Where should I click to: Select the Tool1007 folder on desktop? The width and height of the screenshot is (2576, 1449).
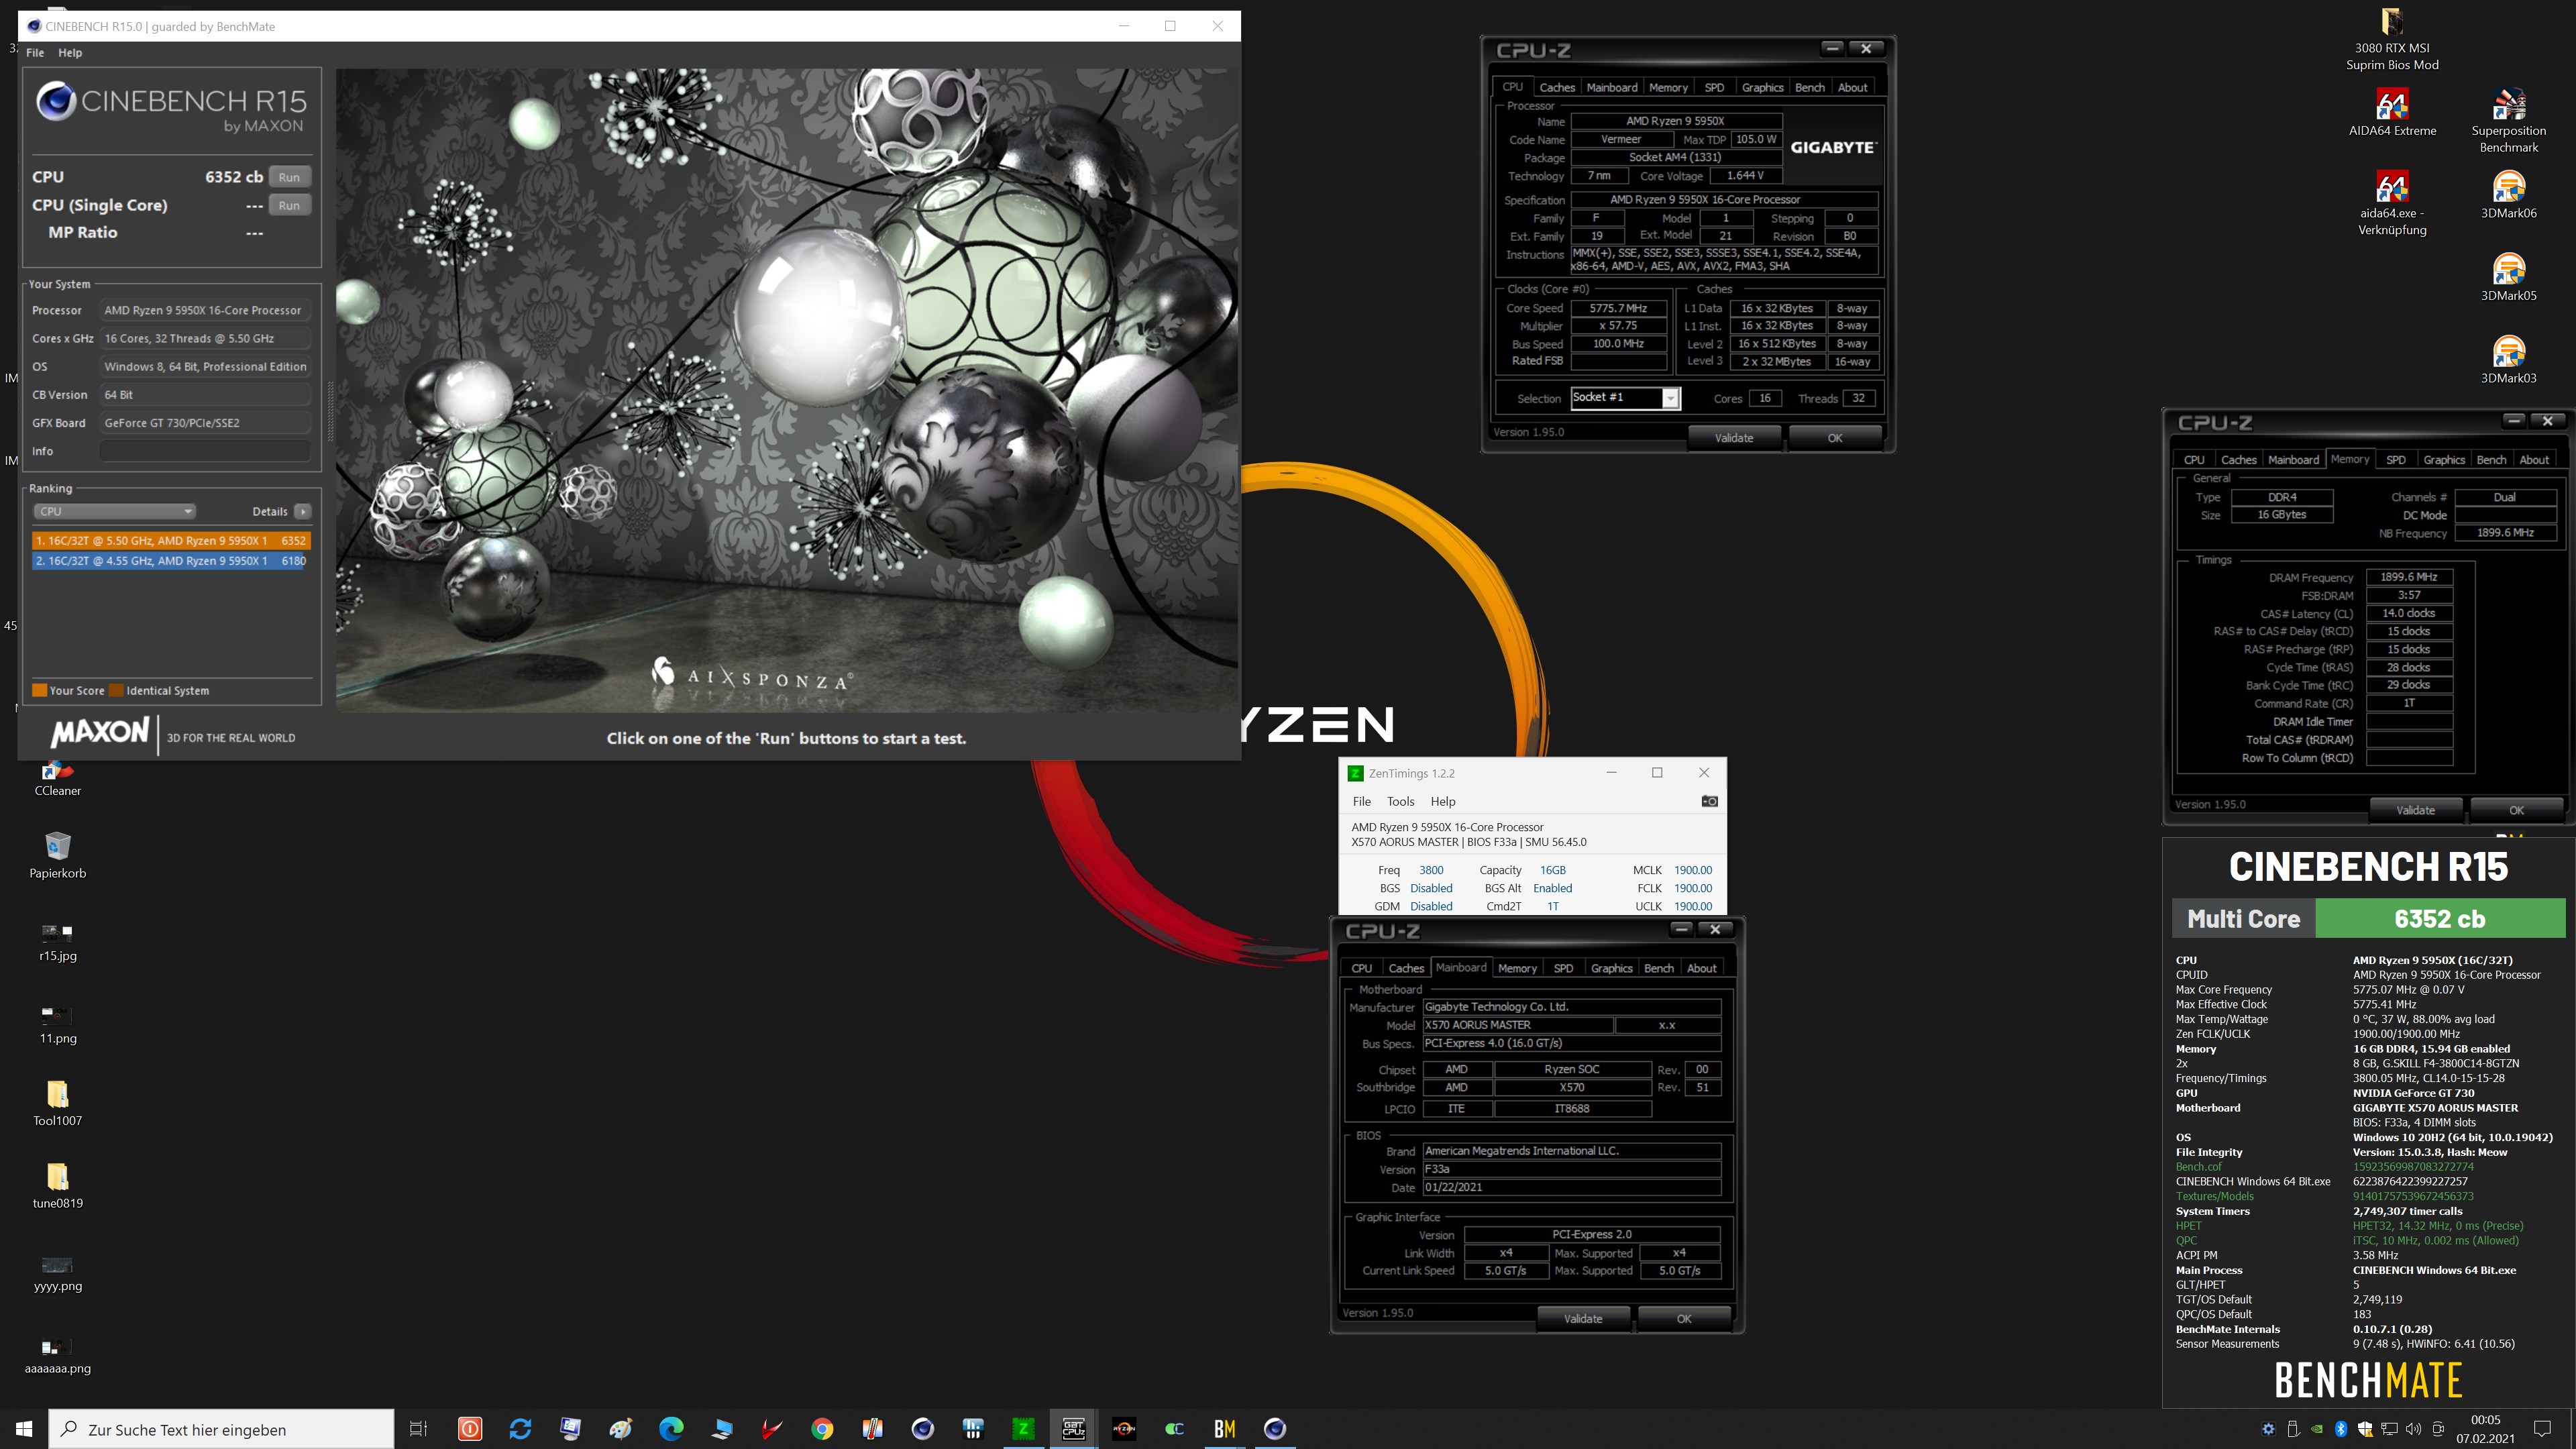(x=58, y=1103)
